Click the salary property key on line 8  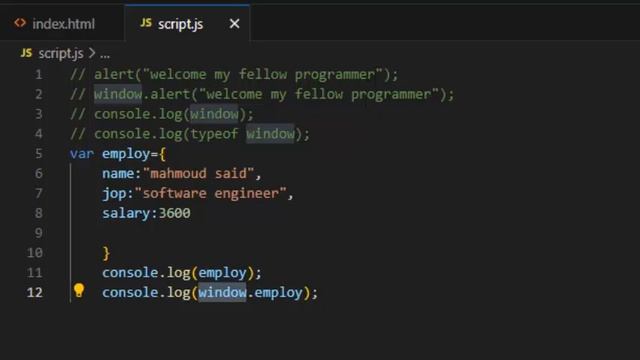126,213
